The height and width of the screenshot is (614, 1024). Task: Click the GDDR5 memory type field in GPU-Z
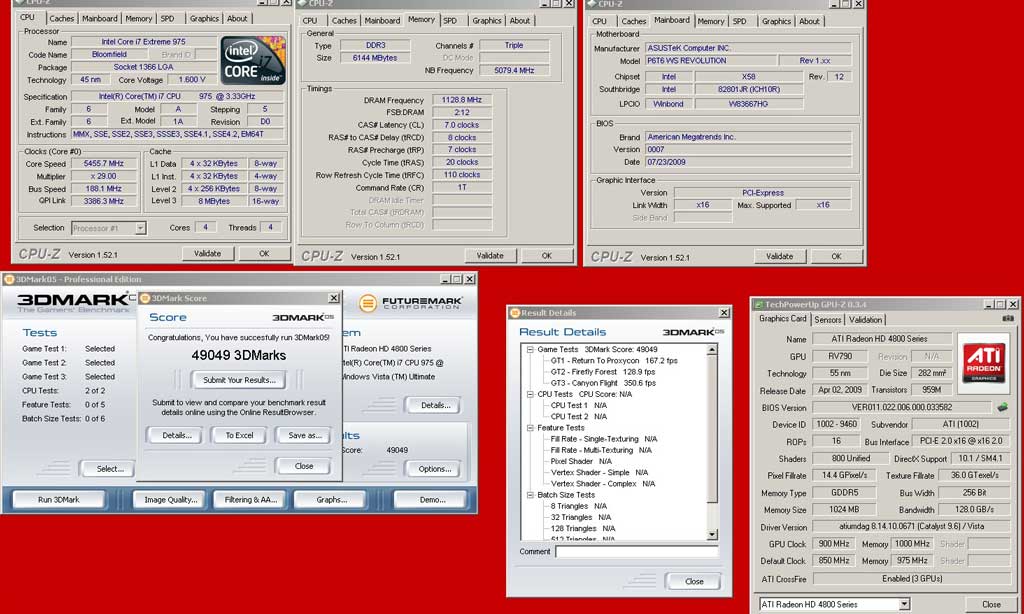844,493
